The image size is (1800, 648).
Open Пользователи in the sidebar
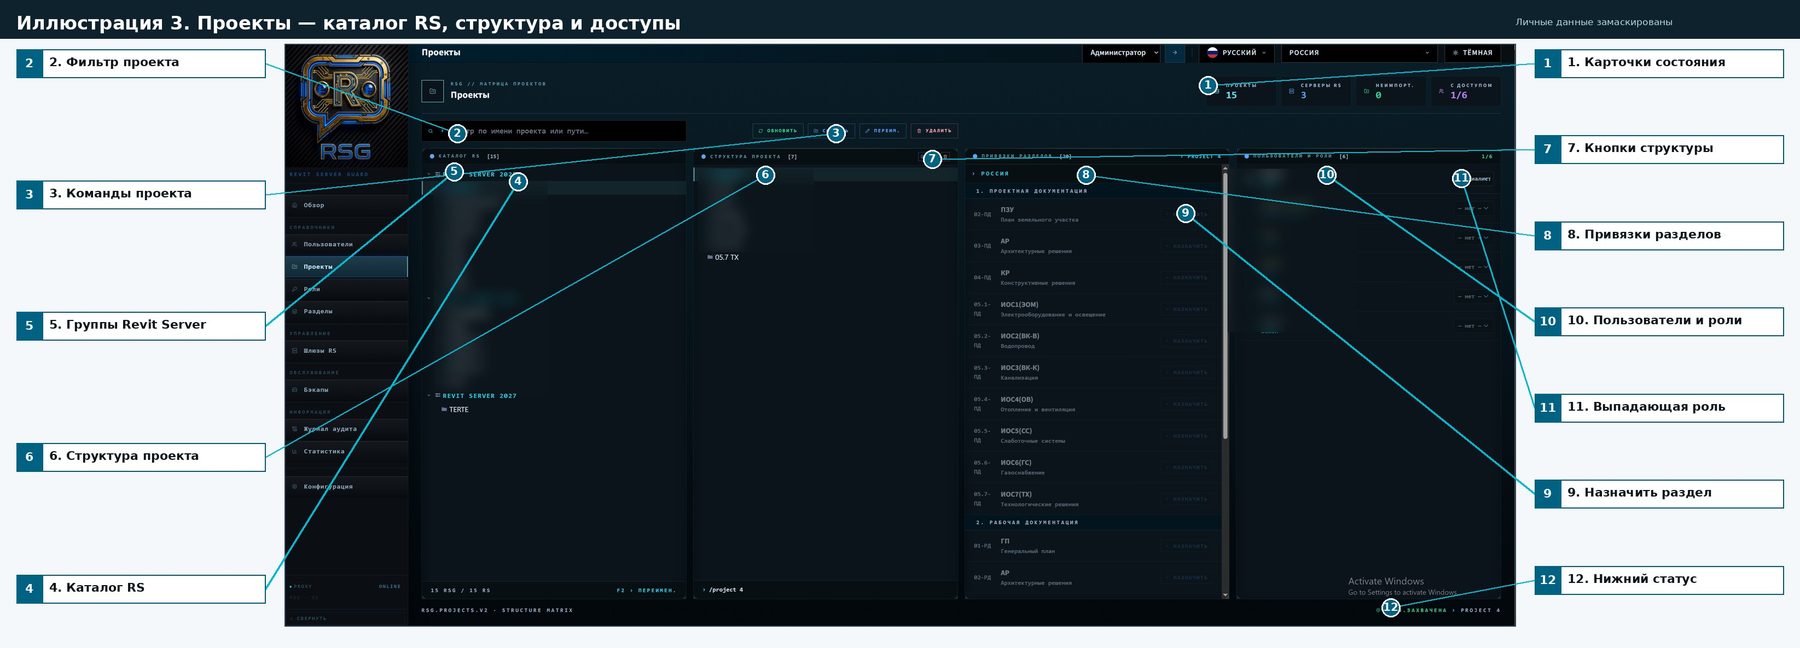point(328,244)
